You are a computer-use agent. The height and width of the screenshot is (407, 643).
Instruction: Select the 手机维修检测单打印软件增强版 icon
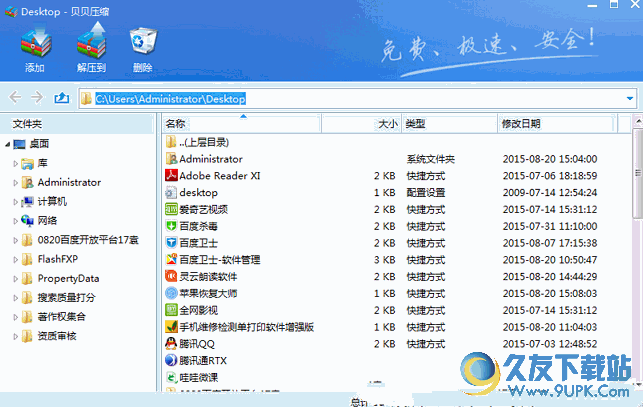coord(171,327)
